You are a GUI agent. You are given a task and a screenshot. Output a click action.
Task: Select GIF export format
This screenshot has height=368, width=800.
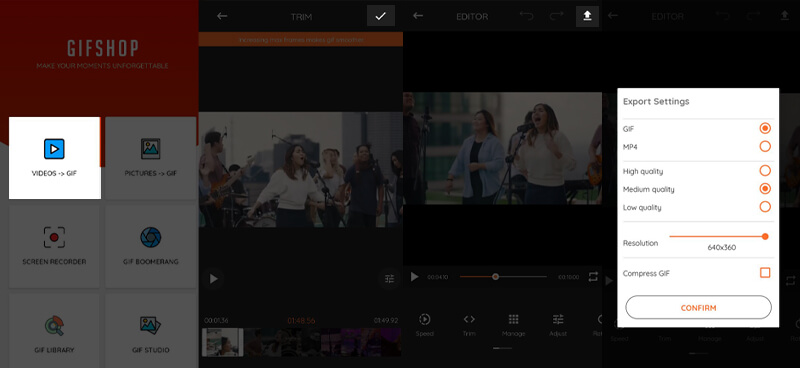click(765, 128)
